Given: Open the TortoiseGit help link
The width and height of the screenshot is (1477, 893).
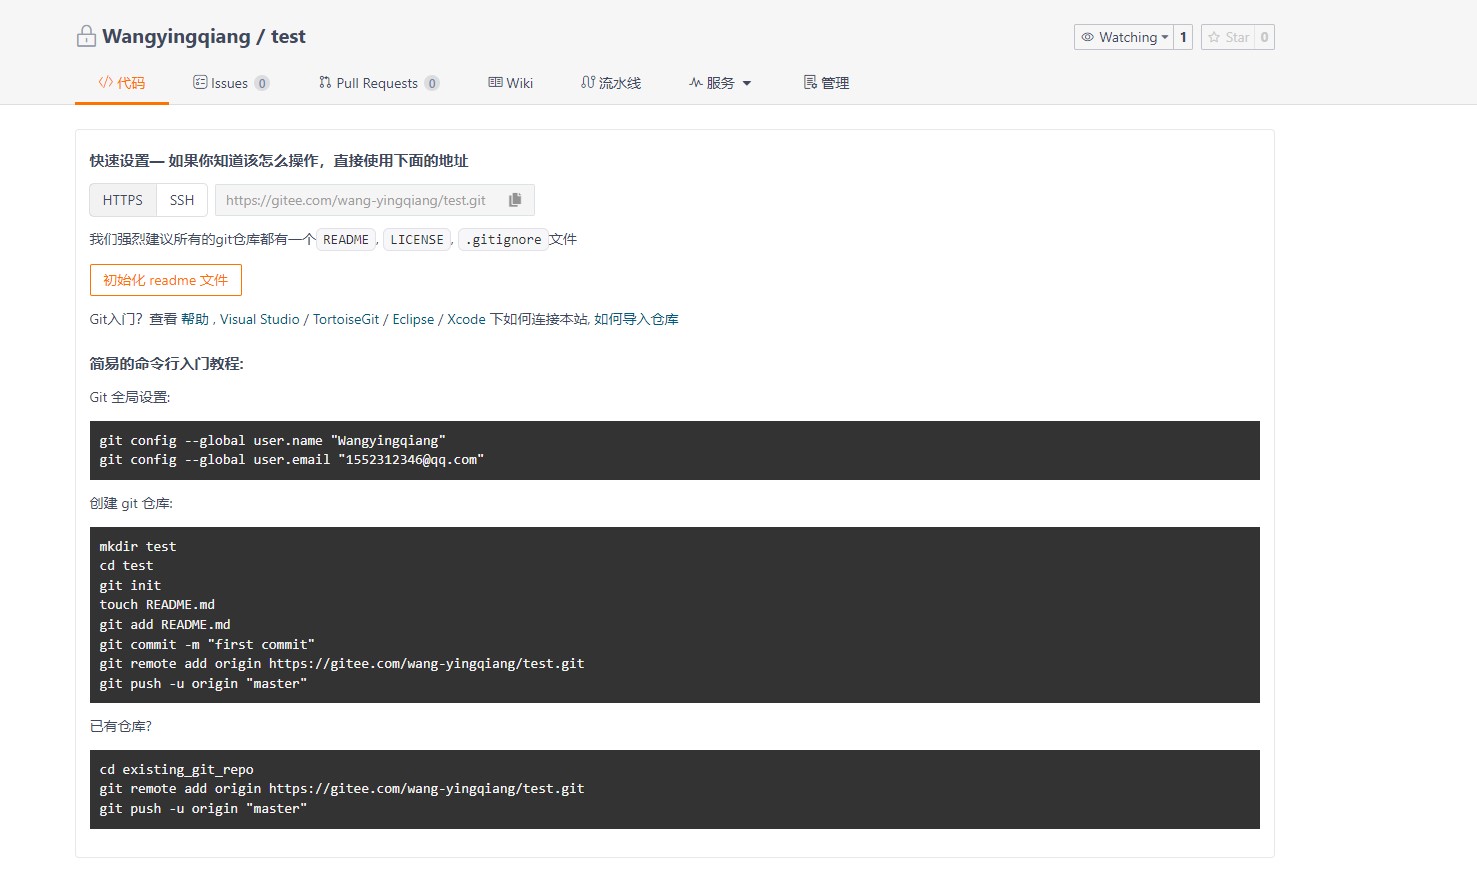Looking at the screenshot, I should [x=346, y=319].
